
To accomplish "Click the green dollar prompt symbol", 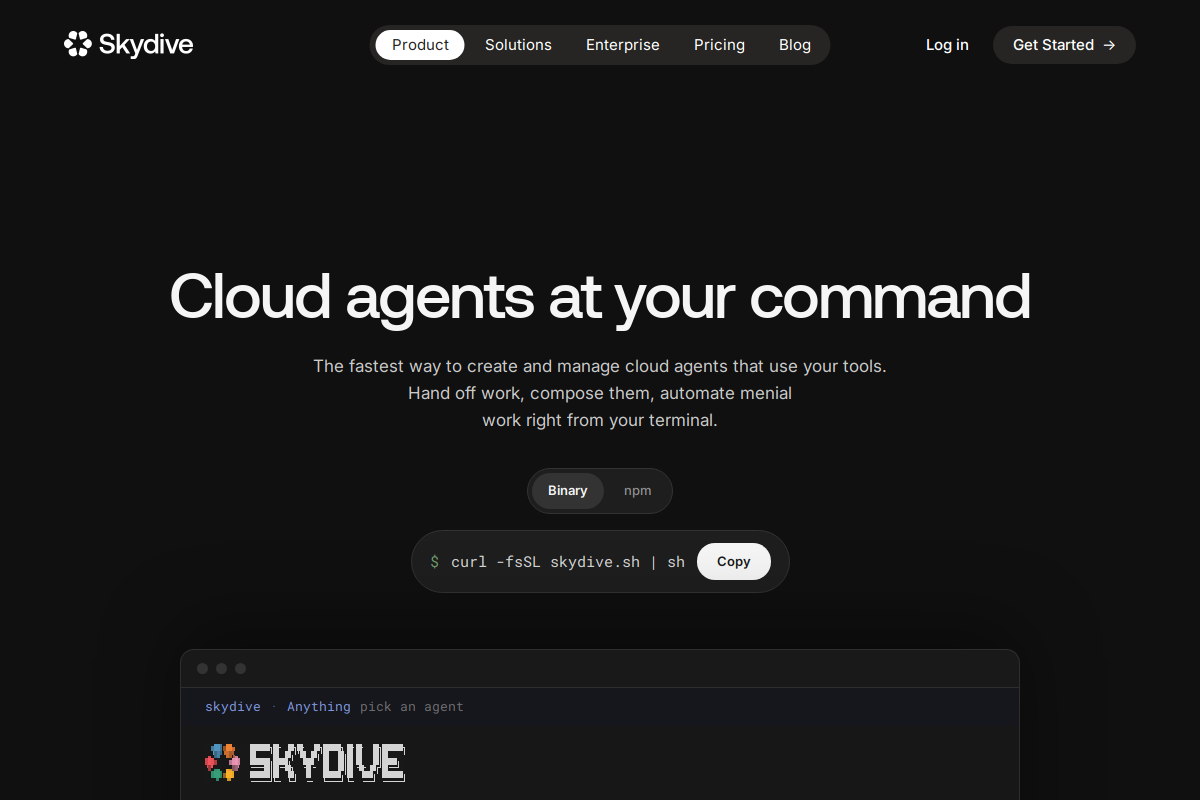I will (x=435, y=562).
